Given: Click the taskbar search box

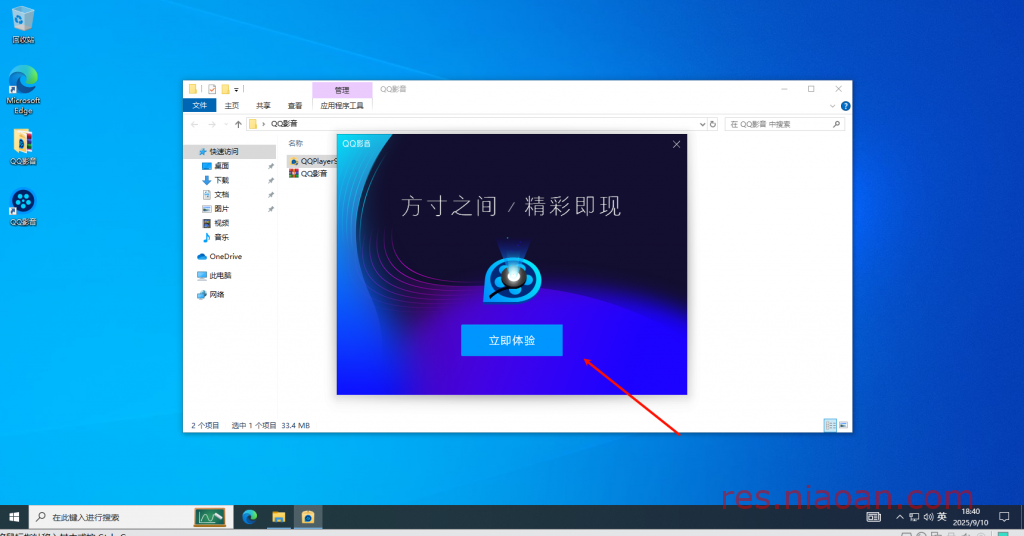Looking at the screenshot, I should click(x=129, y=517).
